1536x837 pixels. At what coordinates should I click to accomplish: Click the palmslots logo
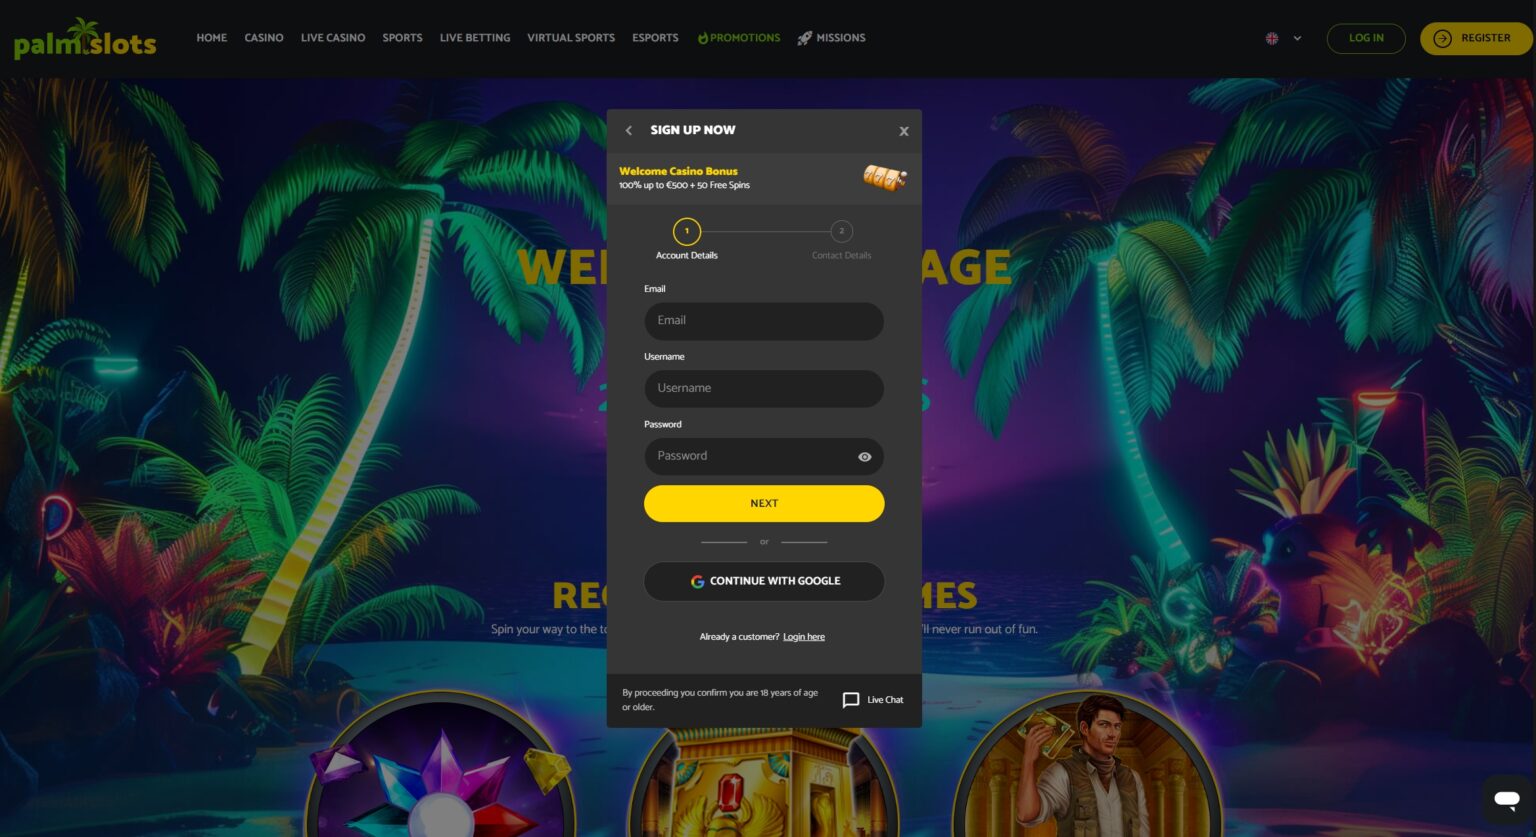coord(85,39)
